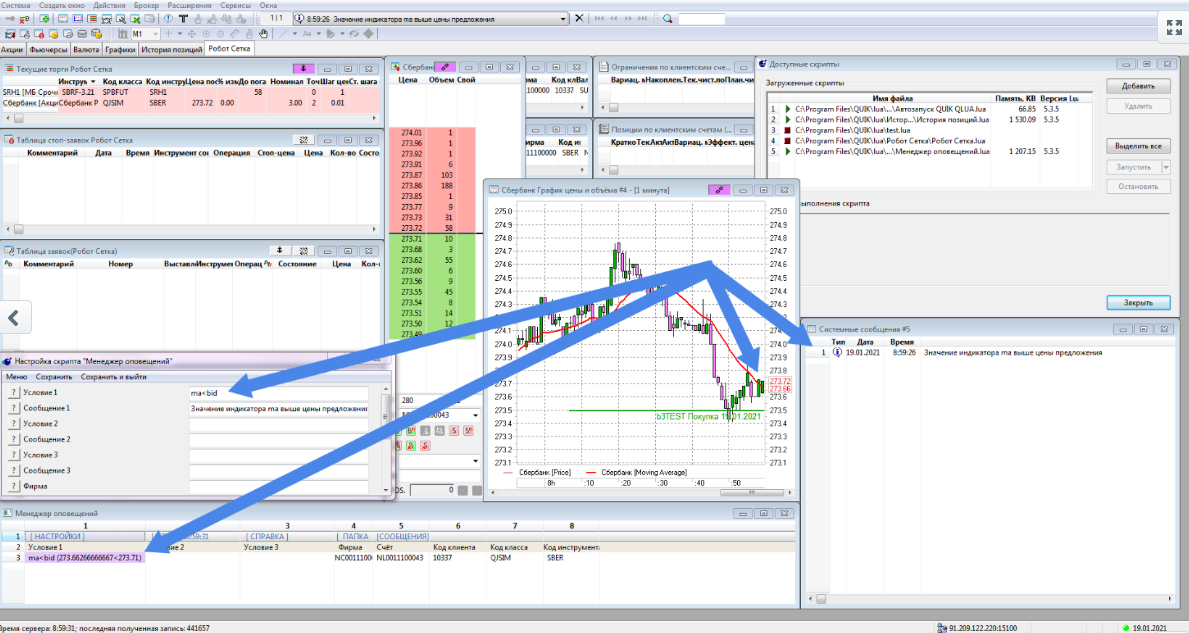Click the down-arrow icon in Текущие торги titlebar
The height and width of the screenshot is (633, 1189).
[303, 68]
